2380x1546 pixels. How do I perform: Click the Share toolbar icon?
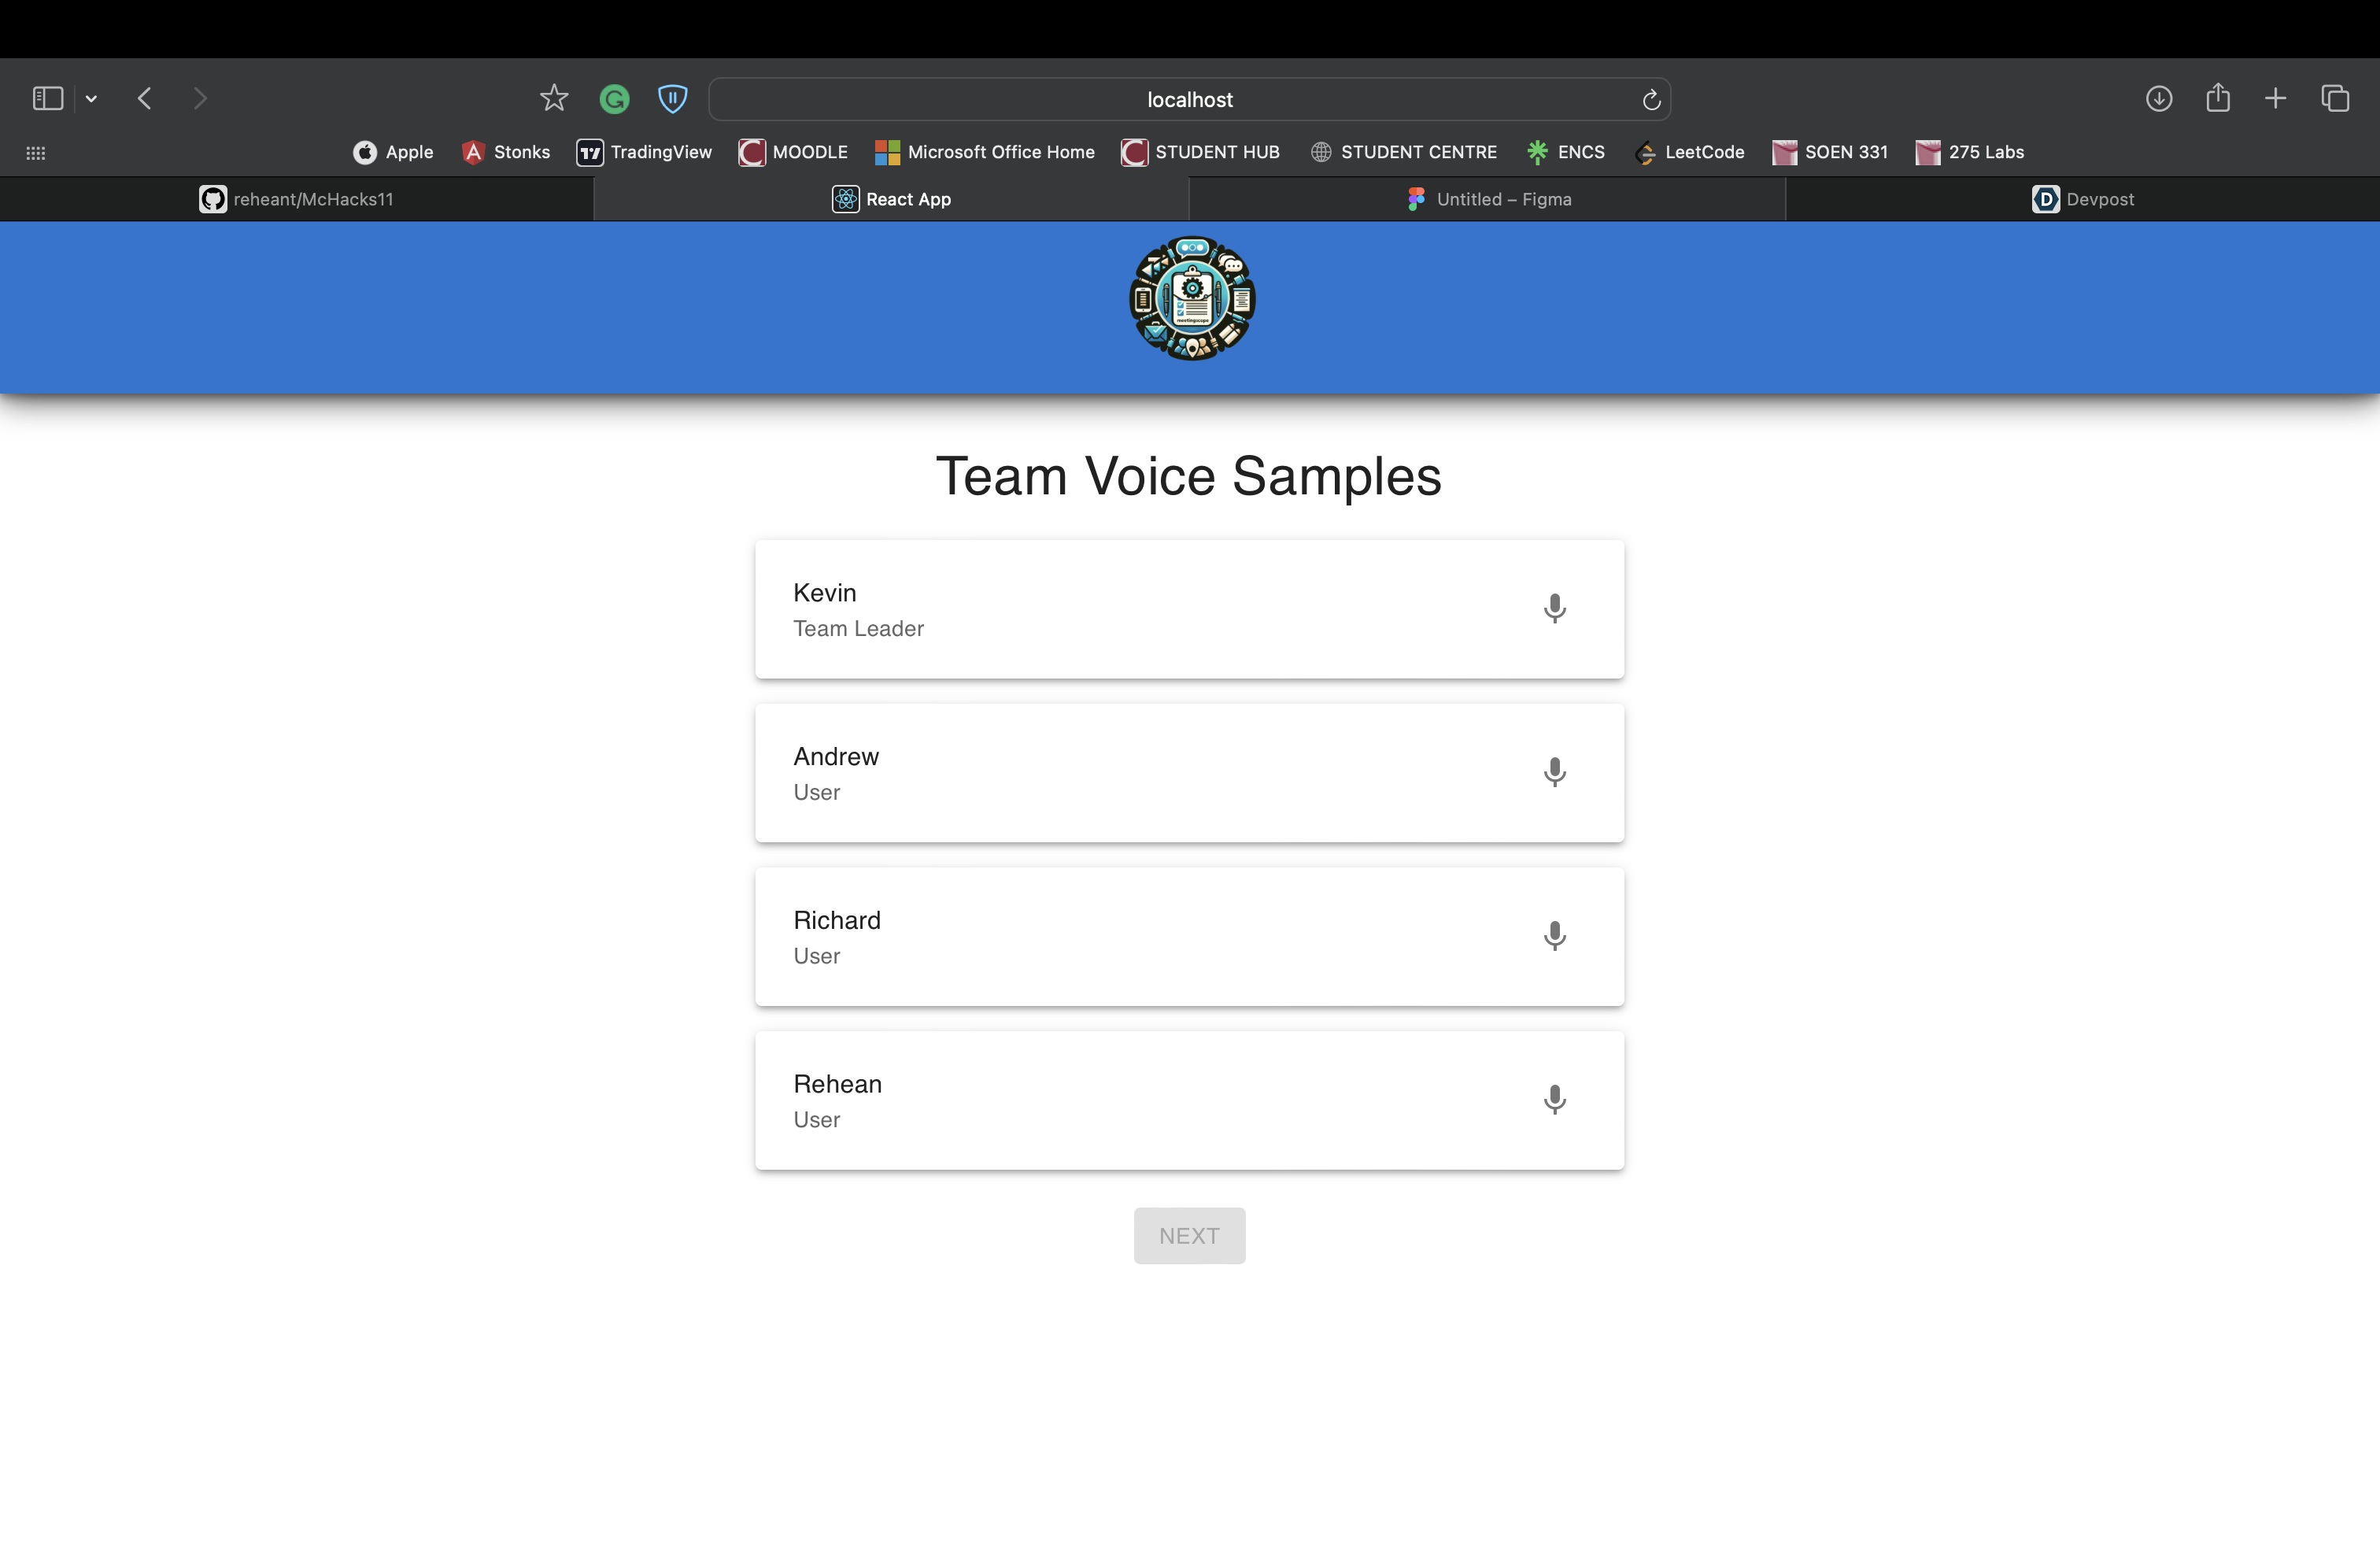2218,98
